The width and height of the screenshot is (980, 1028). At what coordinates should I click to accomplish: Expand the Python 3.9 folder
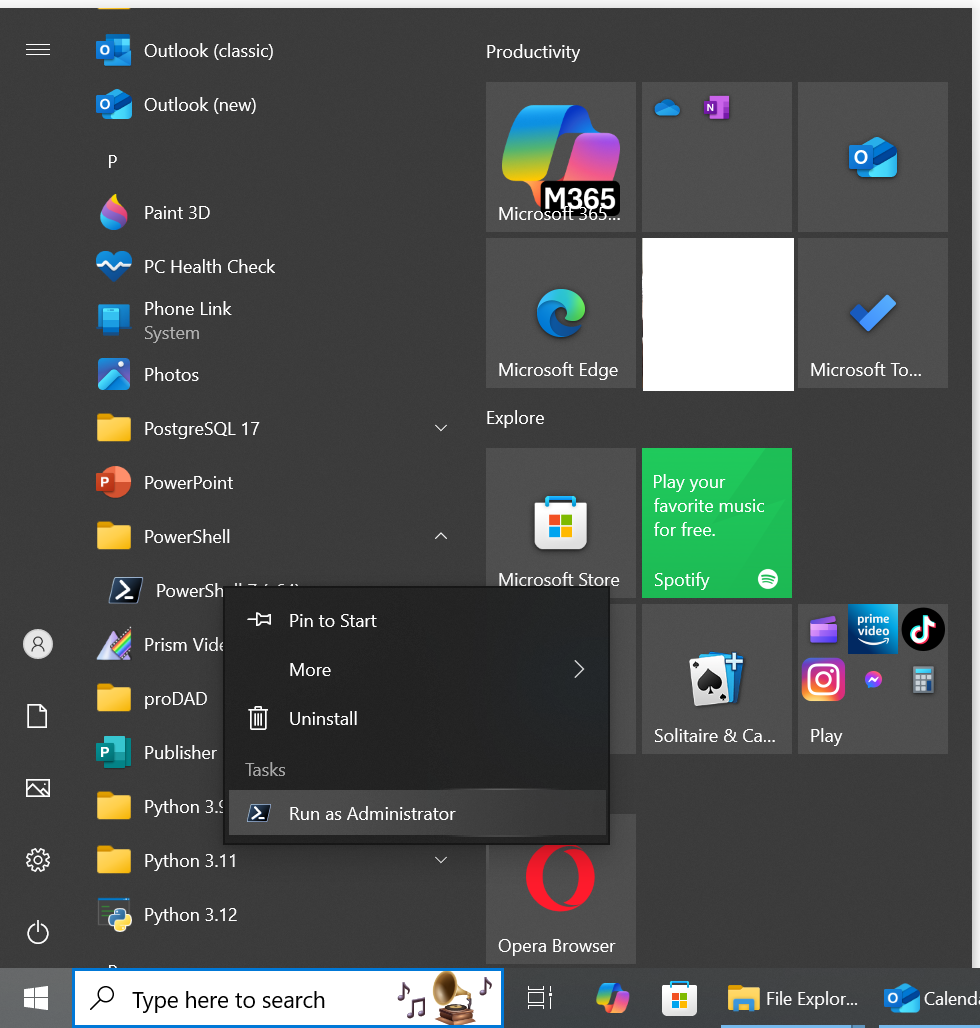click(x=159, y=807)
